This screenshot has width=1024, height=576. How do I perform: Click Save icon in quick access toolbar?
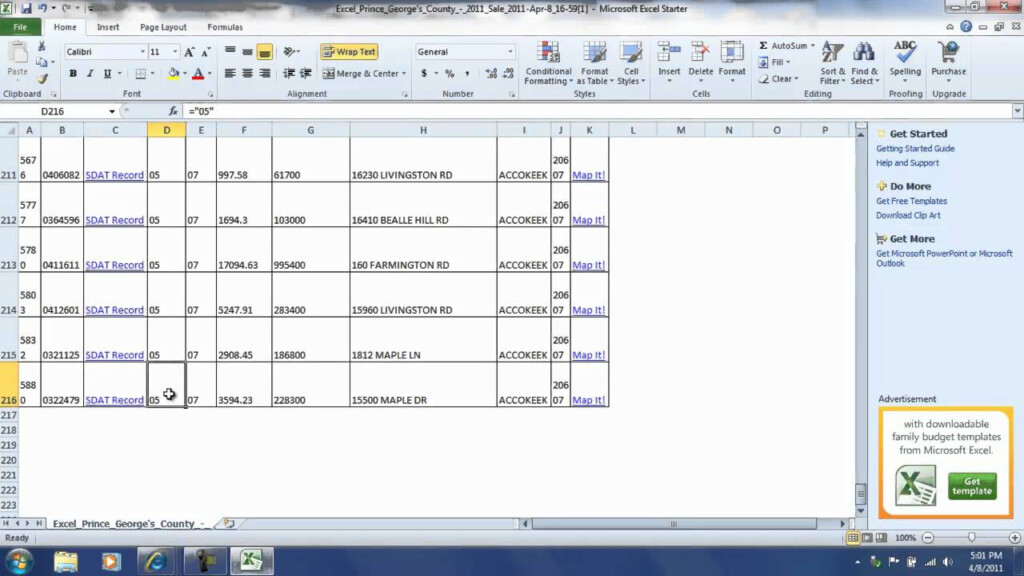point(26,8)
